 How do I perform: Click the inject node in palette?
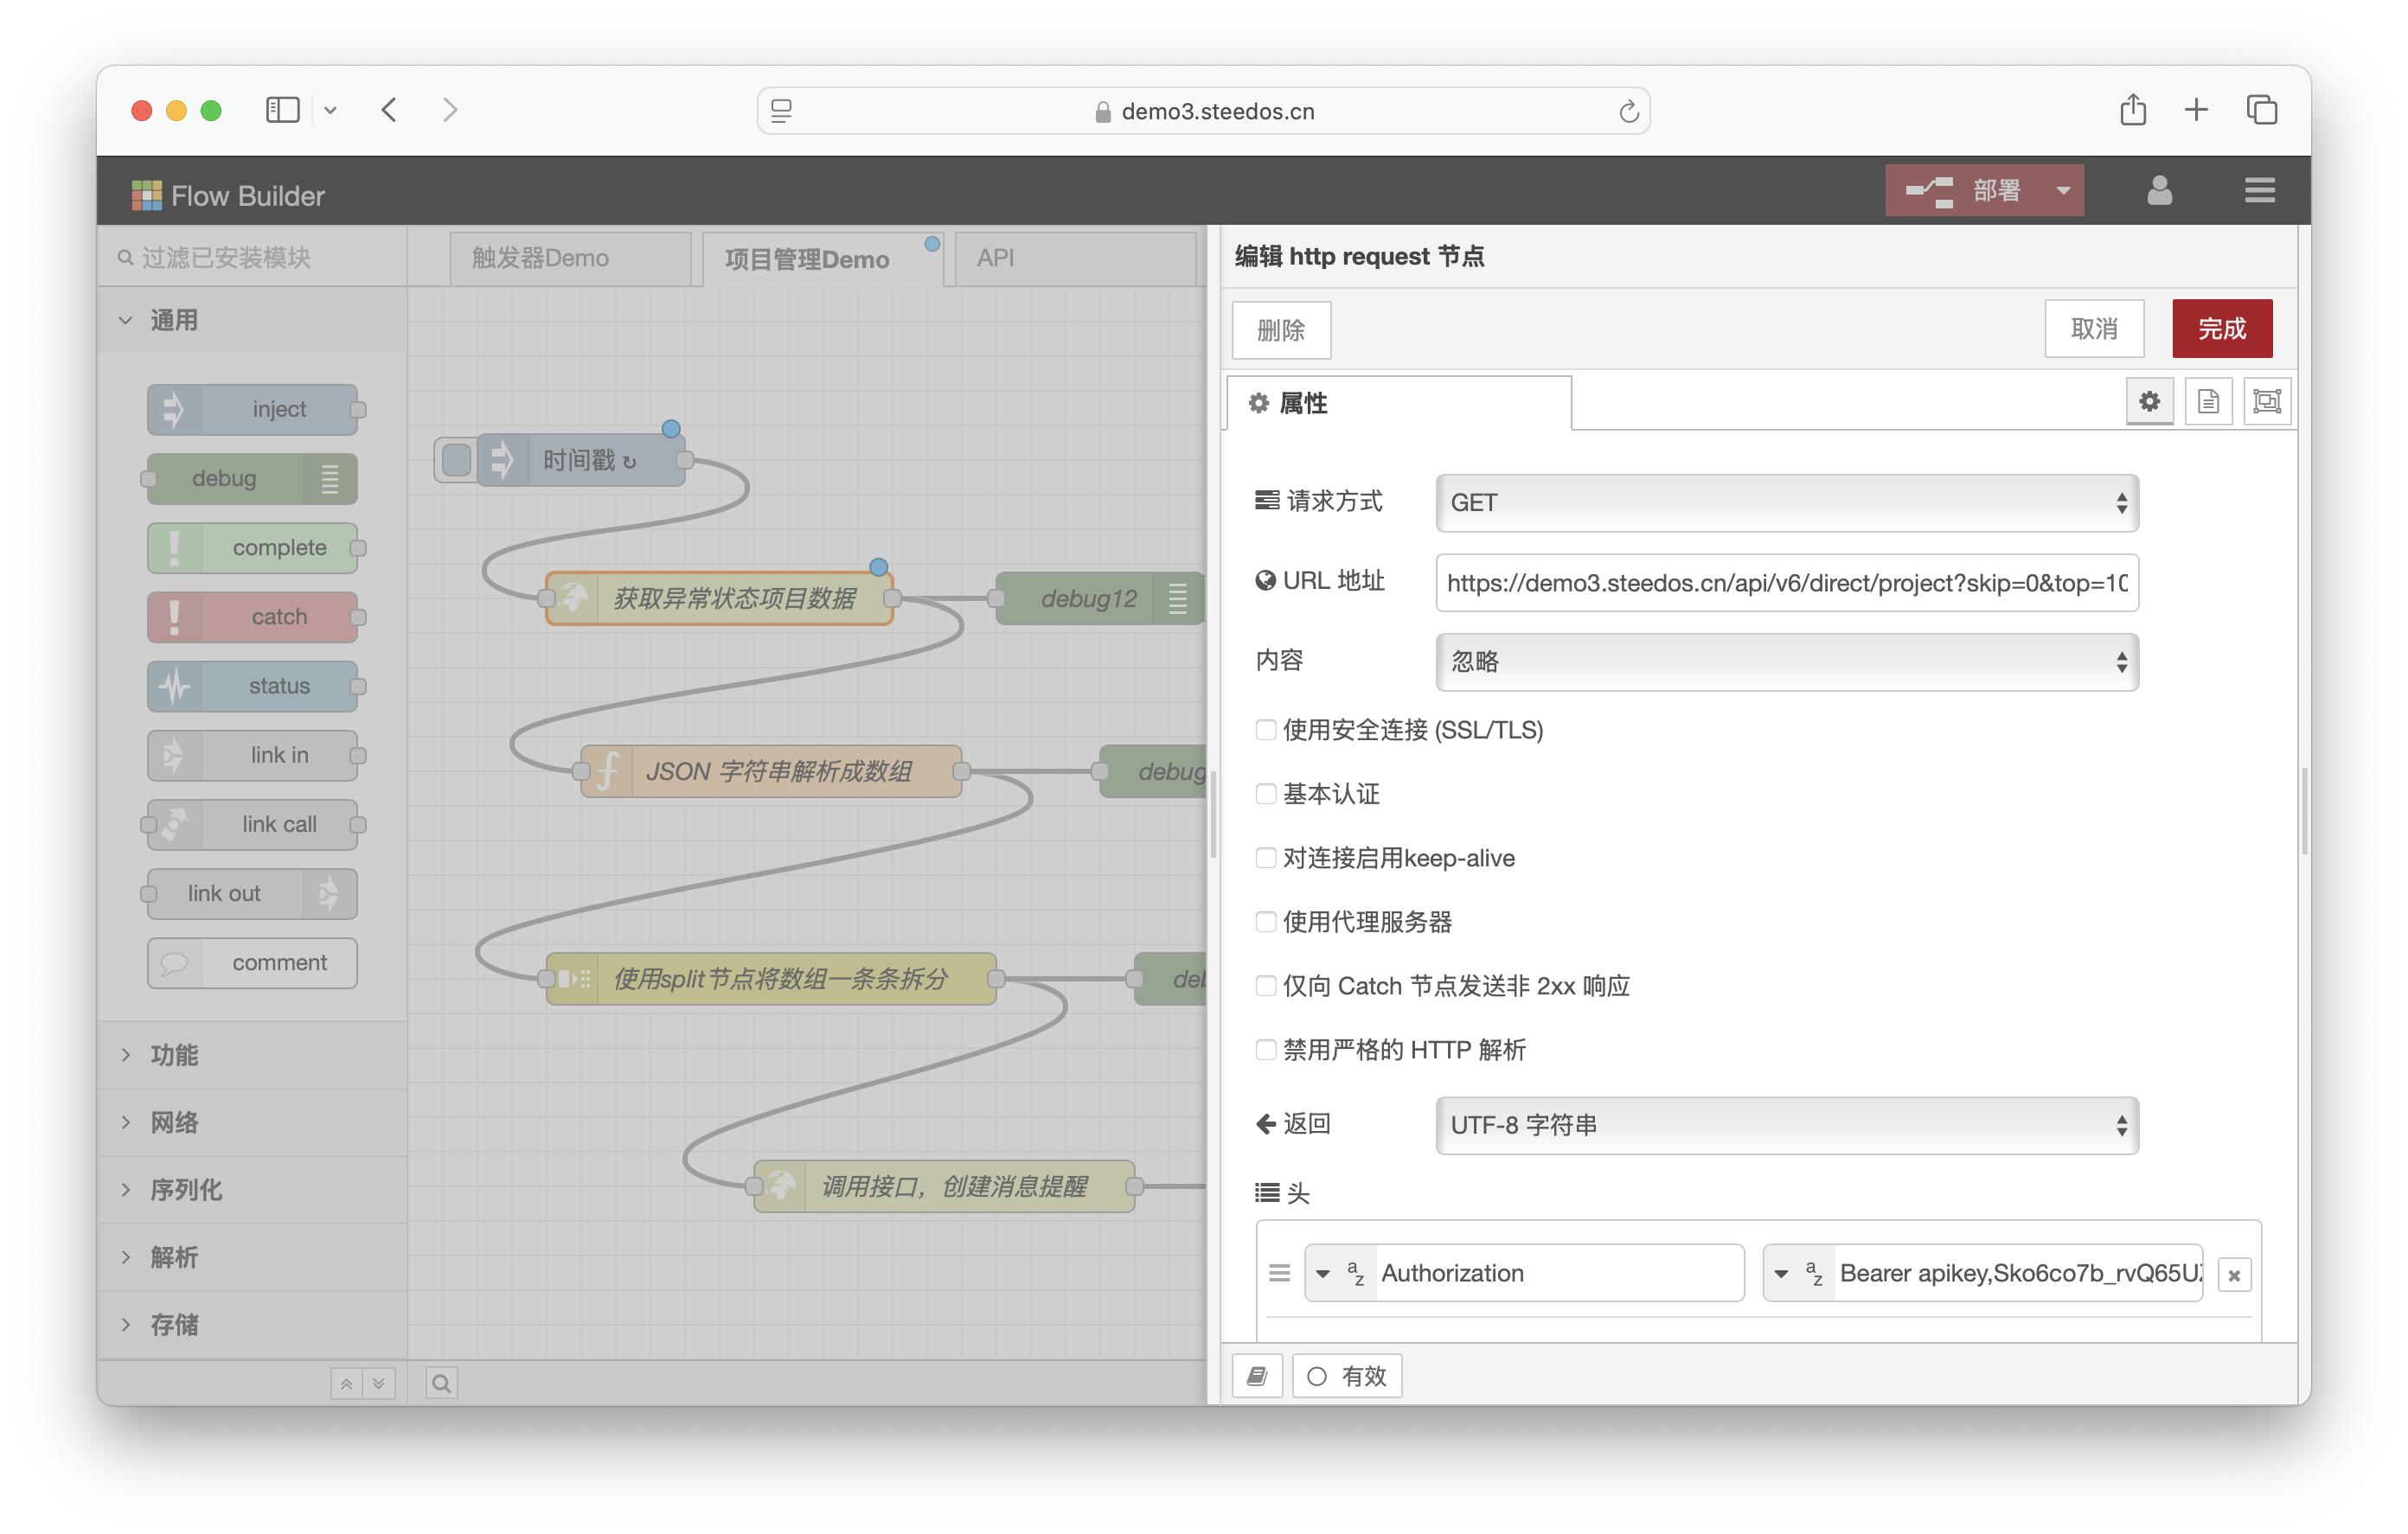pyautogui.click(x=252, y=409)
